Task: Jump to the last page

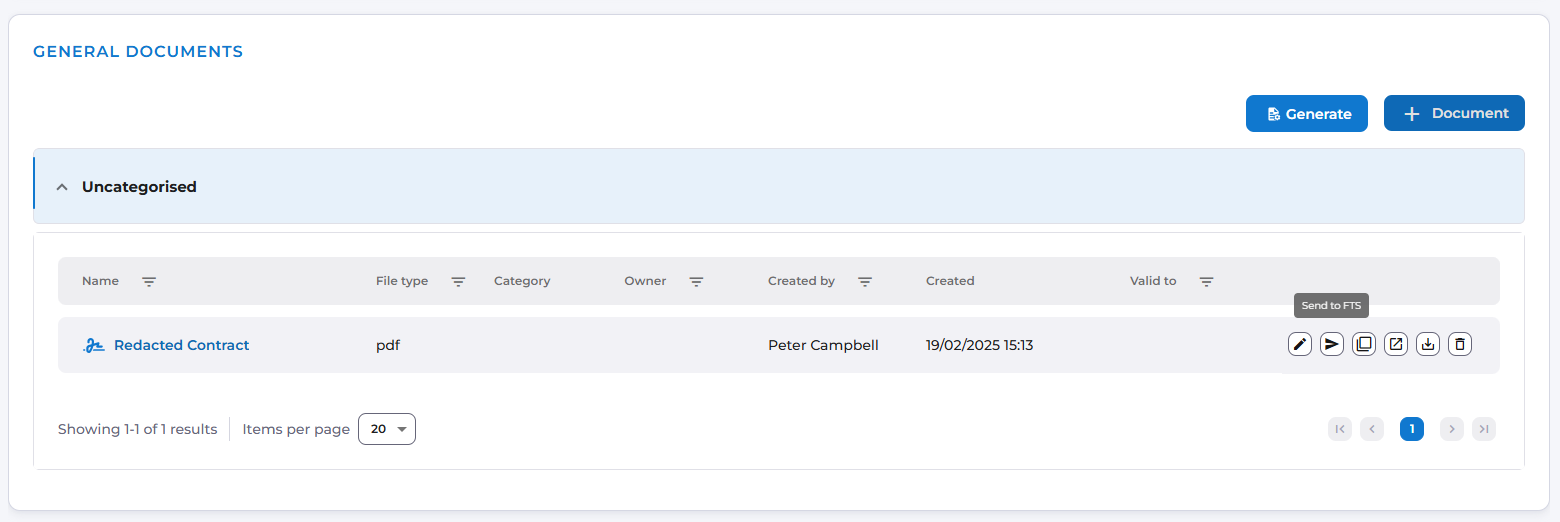Action: coord(1484,429)
